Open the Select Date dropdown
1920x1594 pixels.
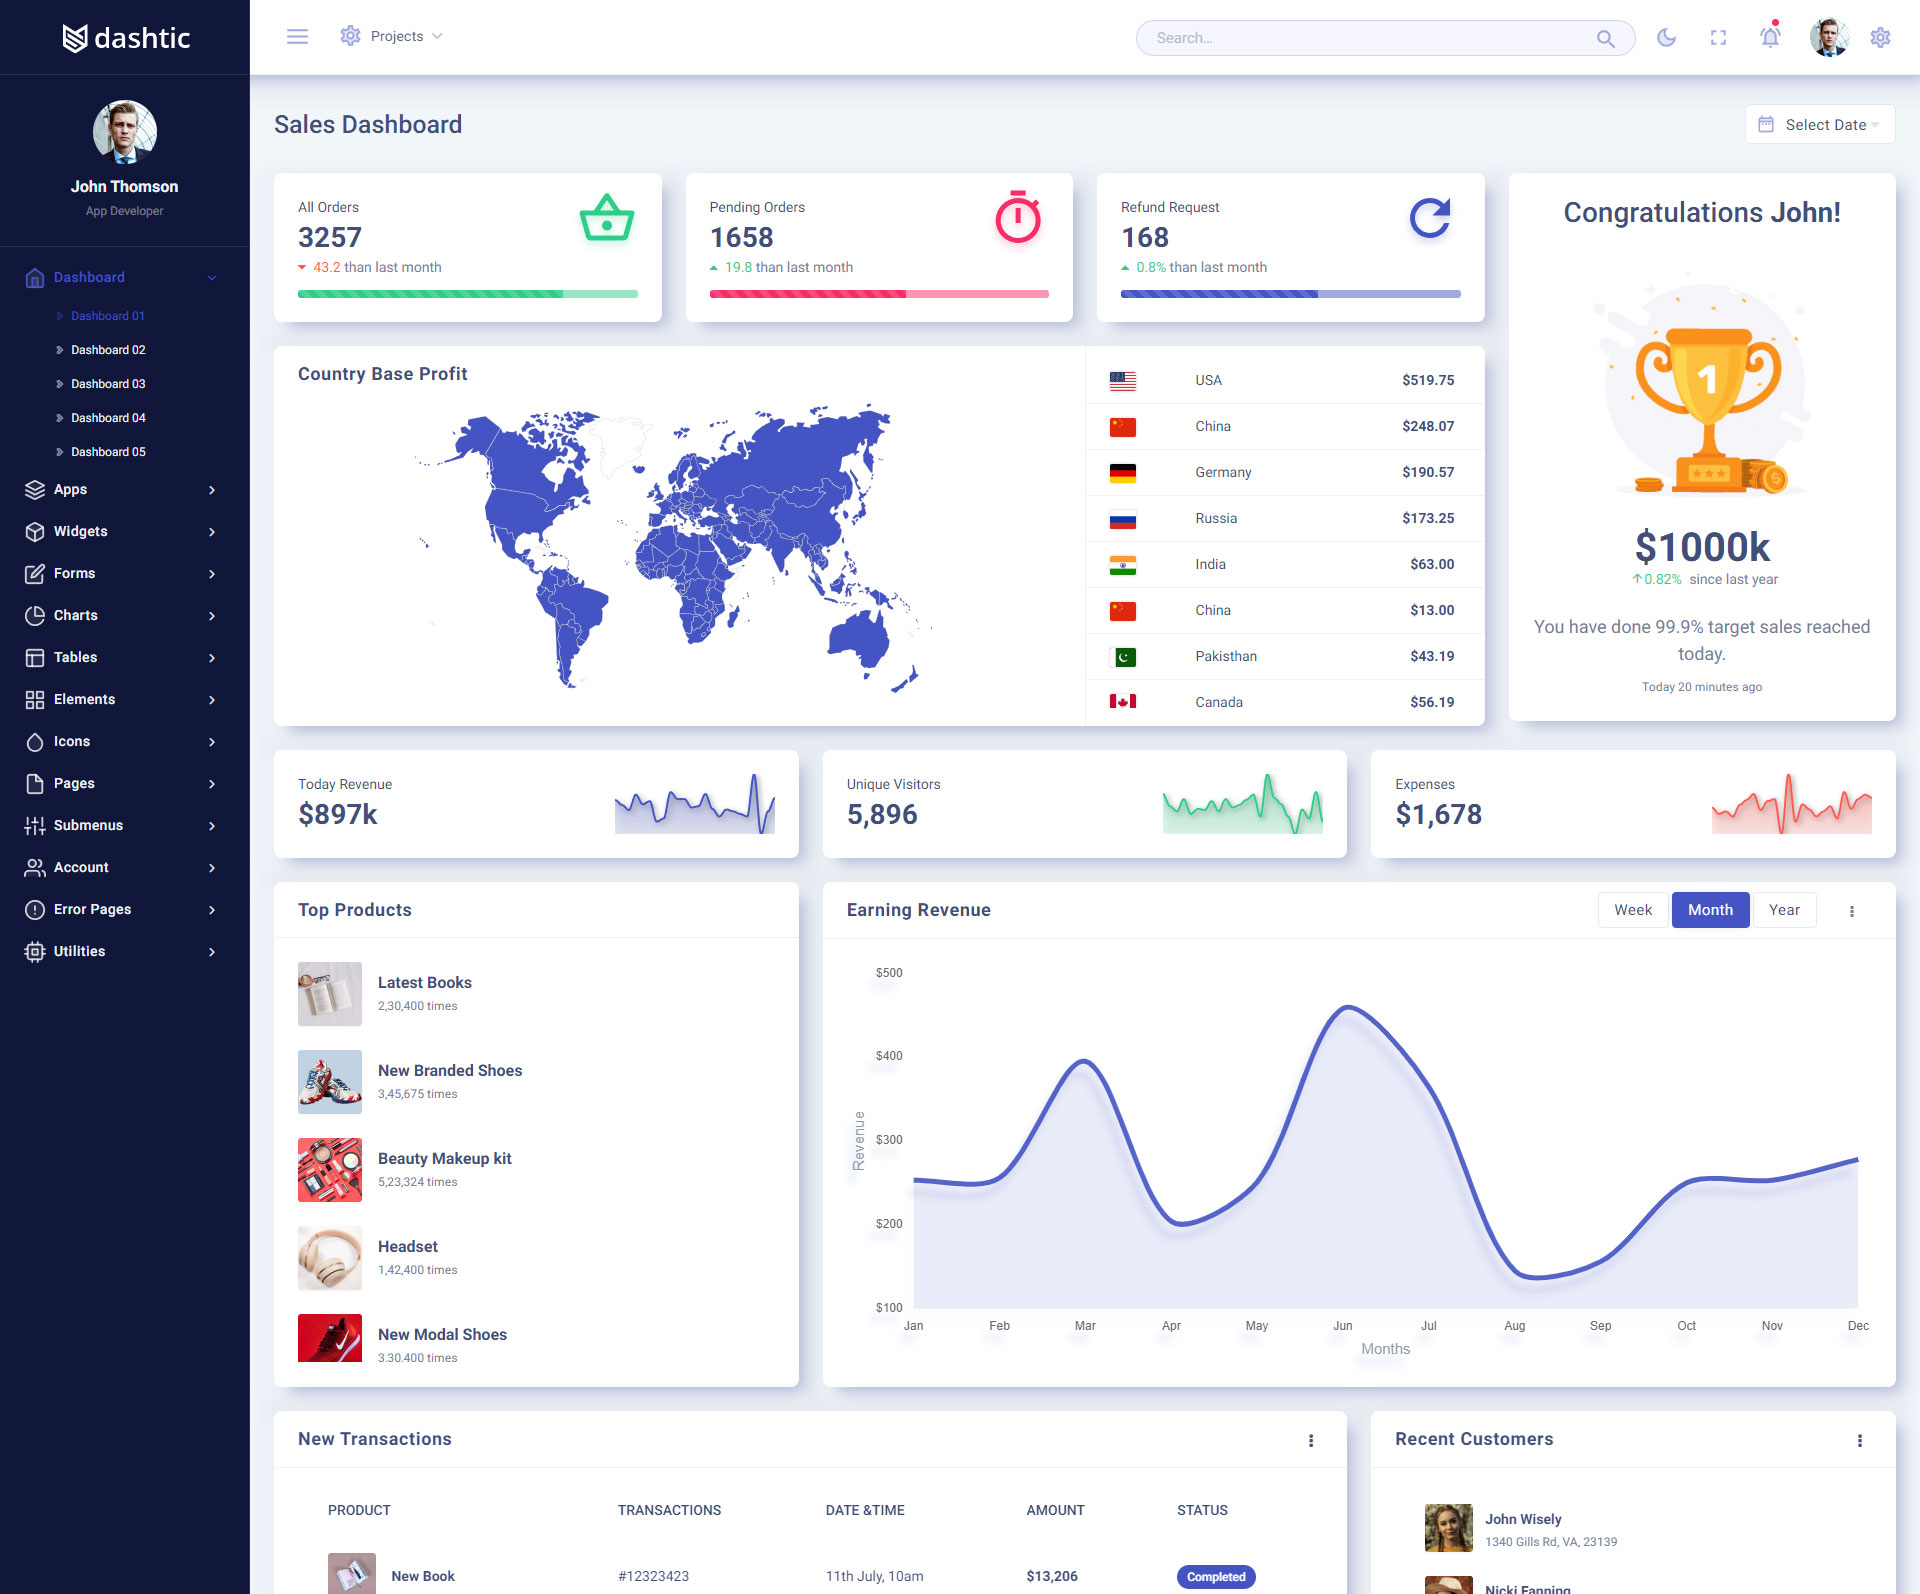pyautogui.click(x=1819, y=125)
